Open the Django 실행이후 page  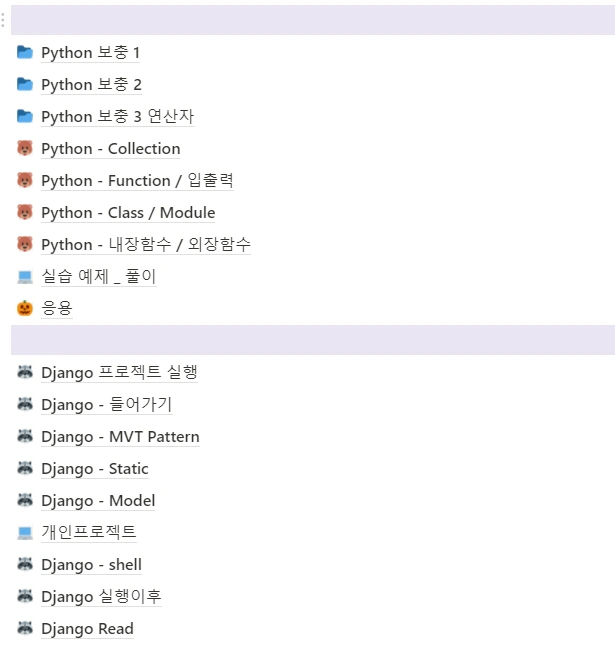[101, 597]
